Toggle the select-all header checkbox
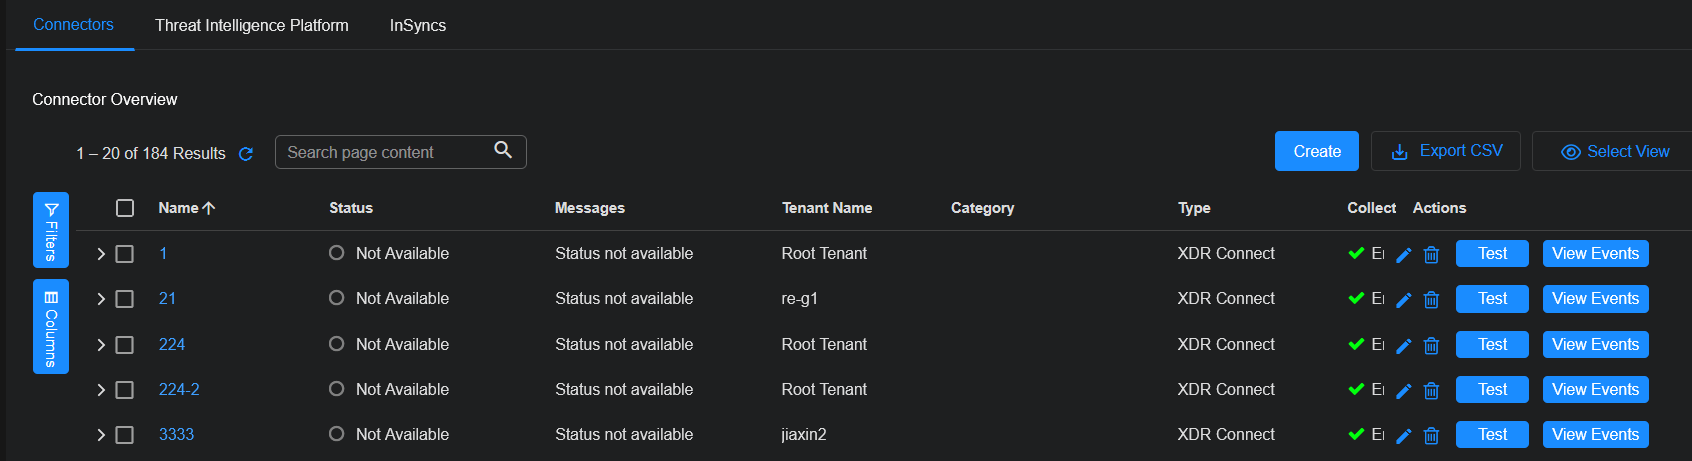 point(125,208)
